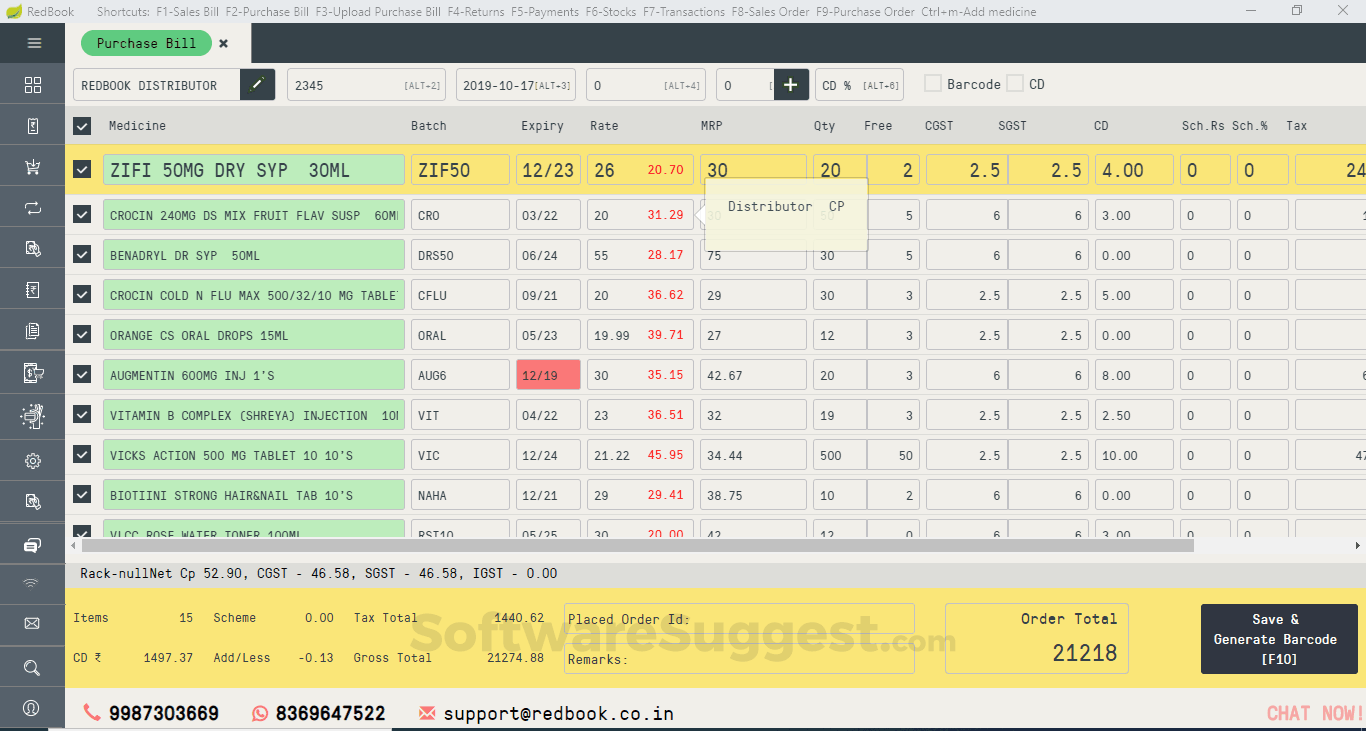Uncheck the row for BENADRYL DR SYP 50ML
This screenshot has height=731, width=1366.
tap(82, 254)
